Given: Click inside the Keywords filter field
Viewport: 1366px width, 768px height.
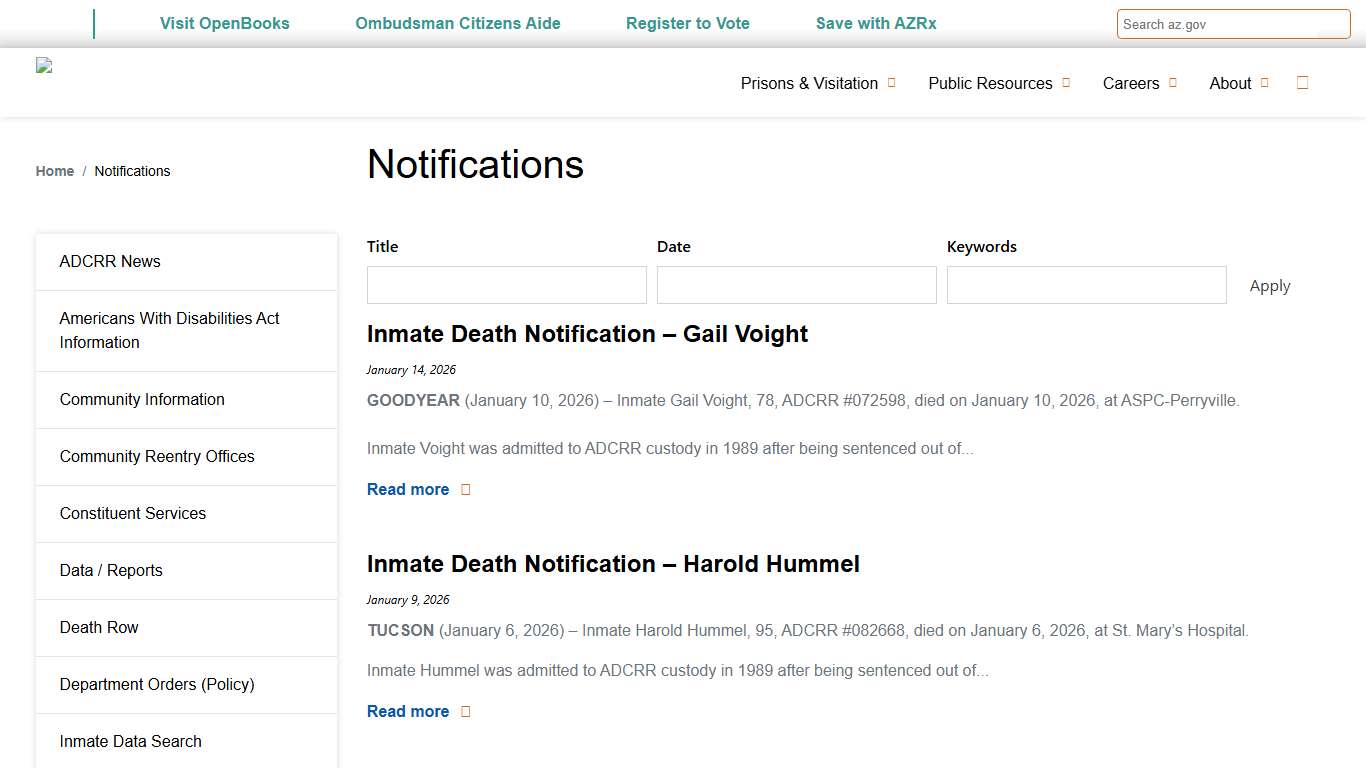Looking at the screenshot, I should pyautogui.click(x=1086, y=285).
